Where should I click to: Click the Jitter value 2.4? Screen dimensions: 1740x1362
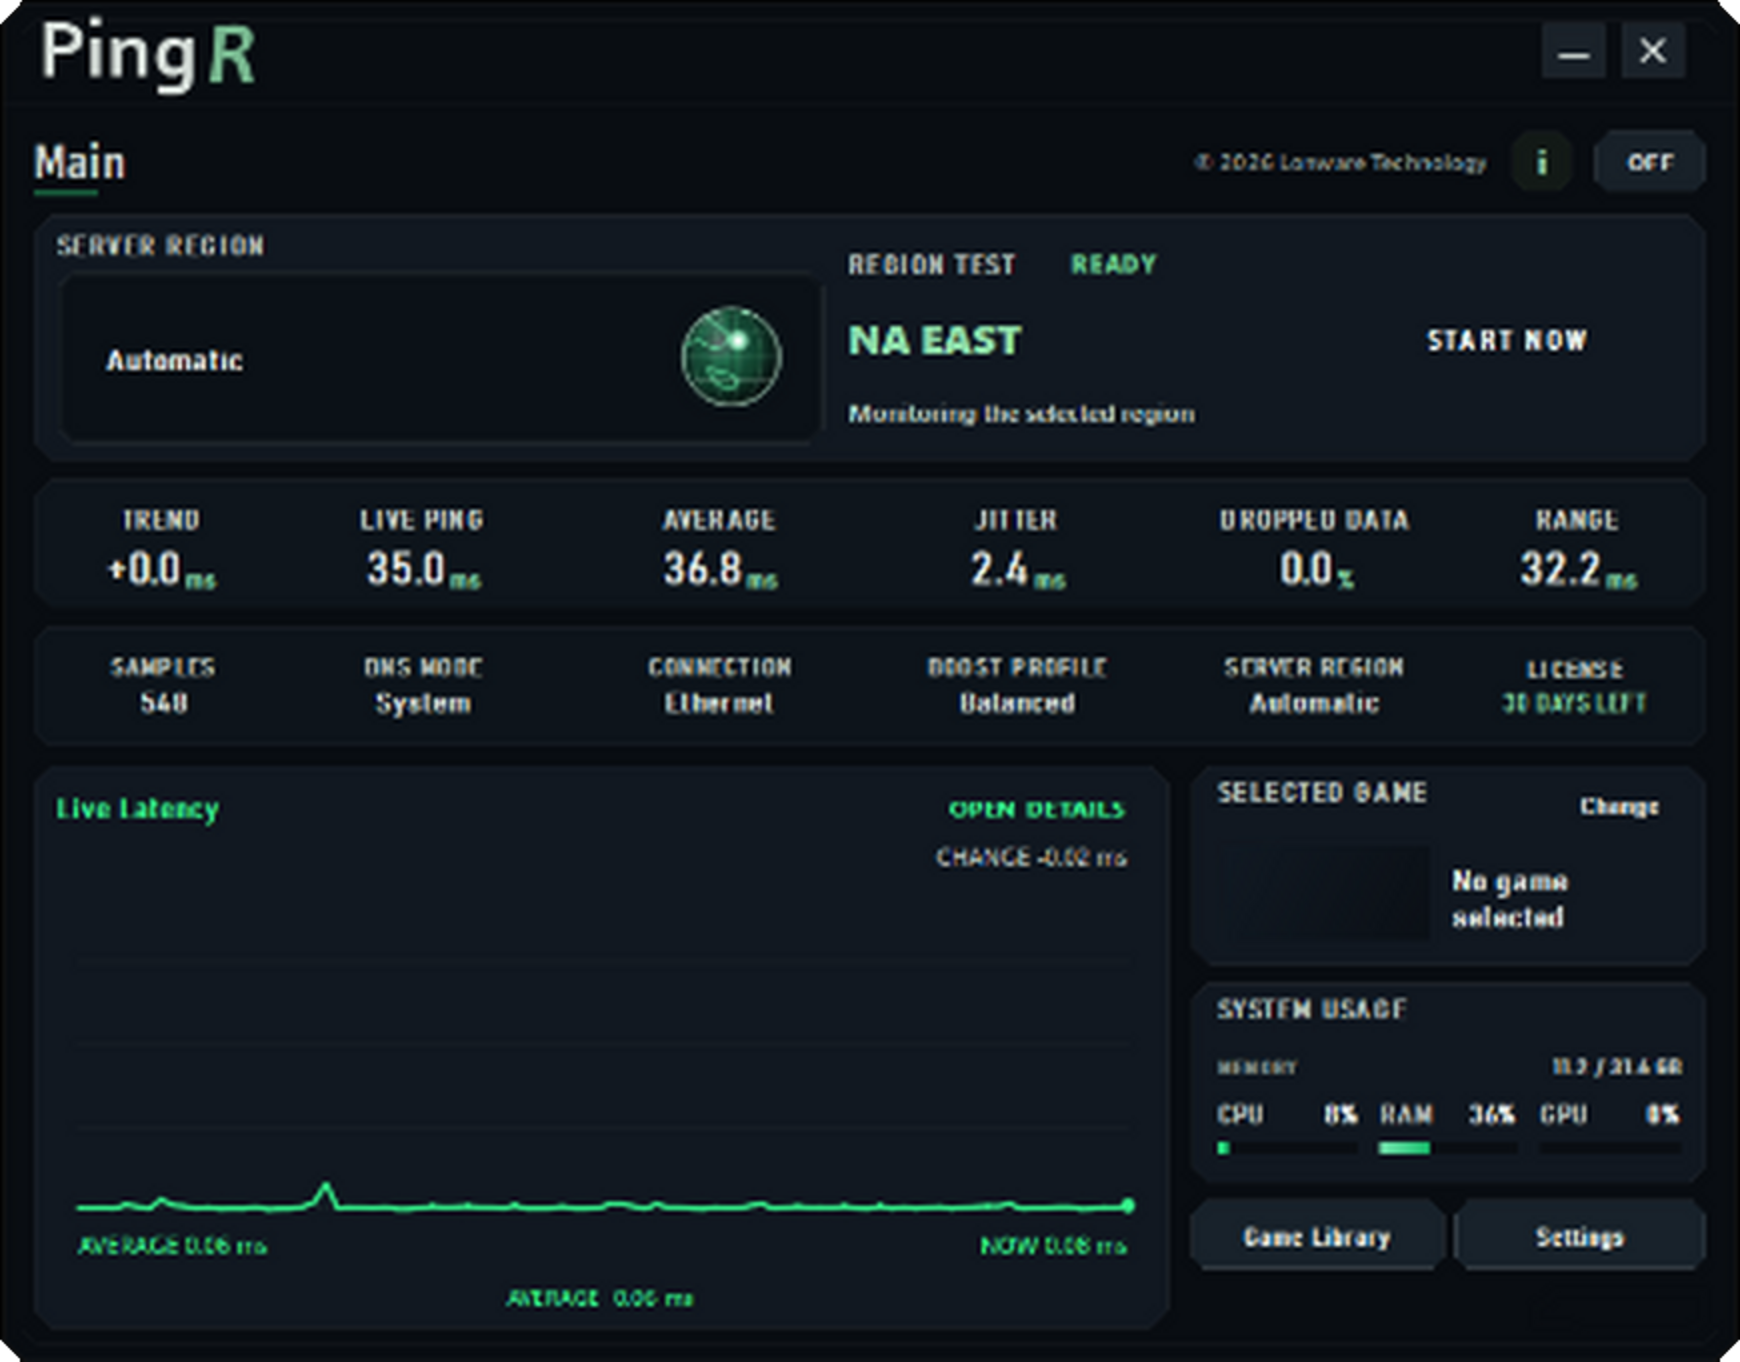click(999, 569)
